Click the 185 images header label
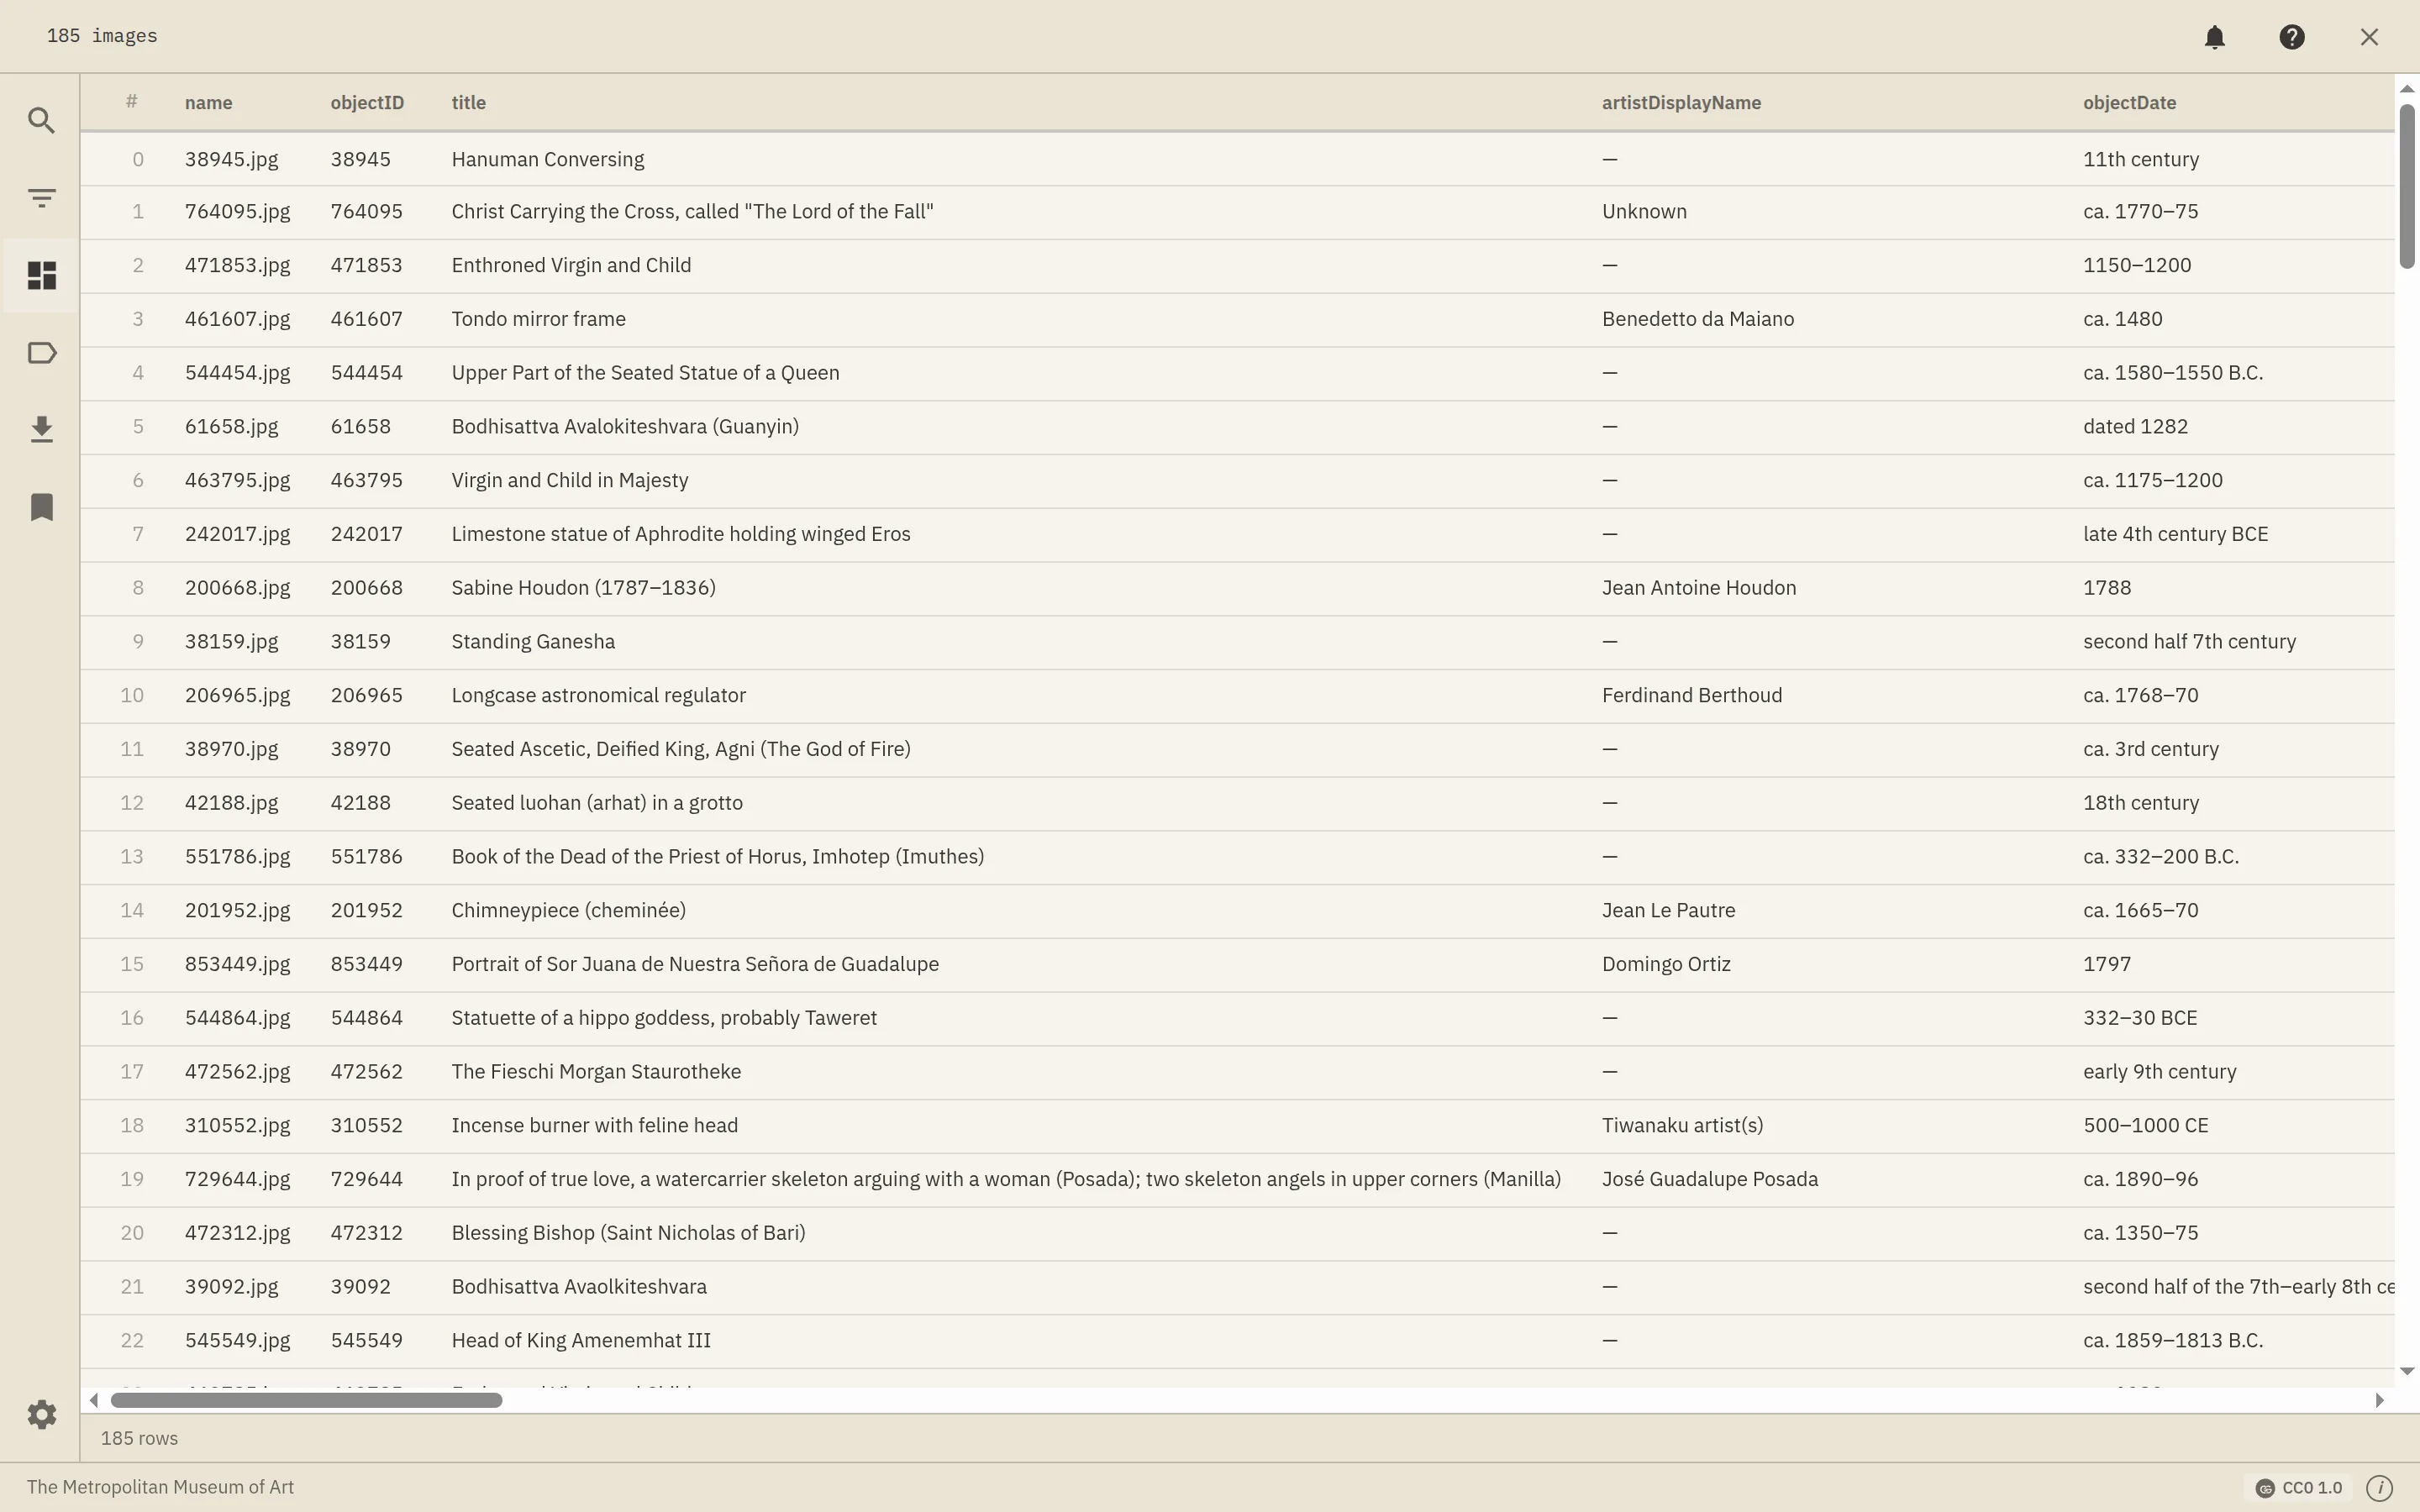Viewport: 2420px width, 1512px height. 102,36
